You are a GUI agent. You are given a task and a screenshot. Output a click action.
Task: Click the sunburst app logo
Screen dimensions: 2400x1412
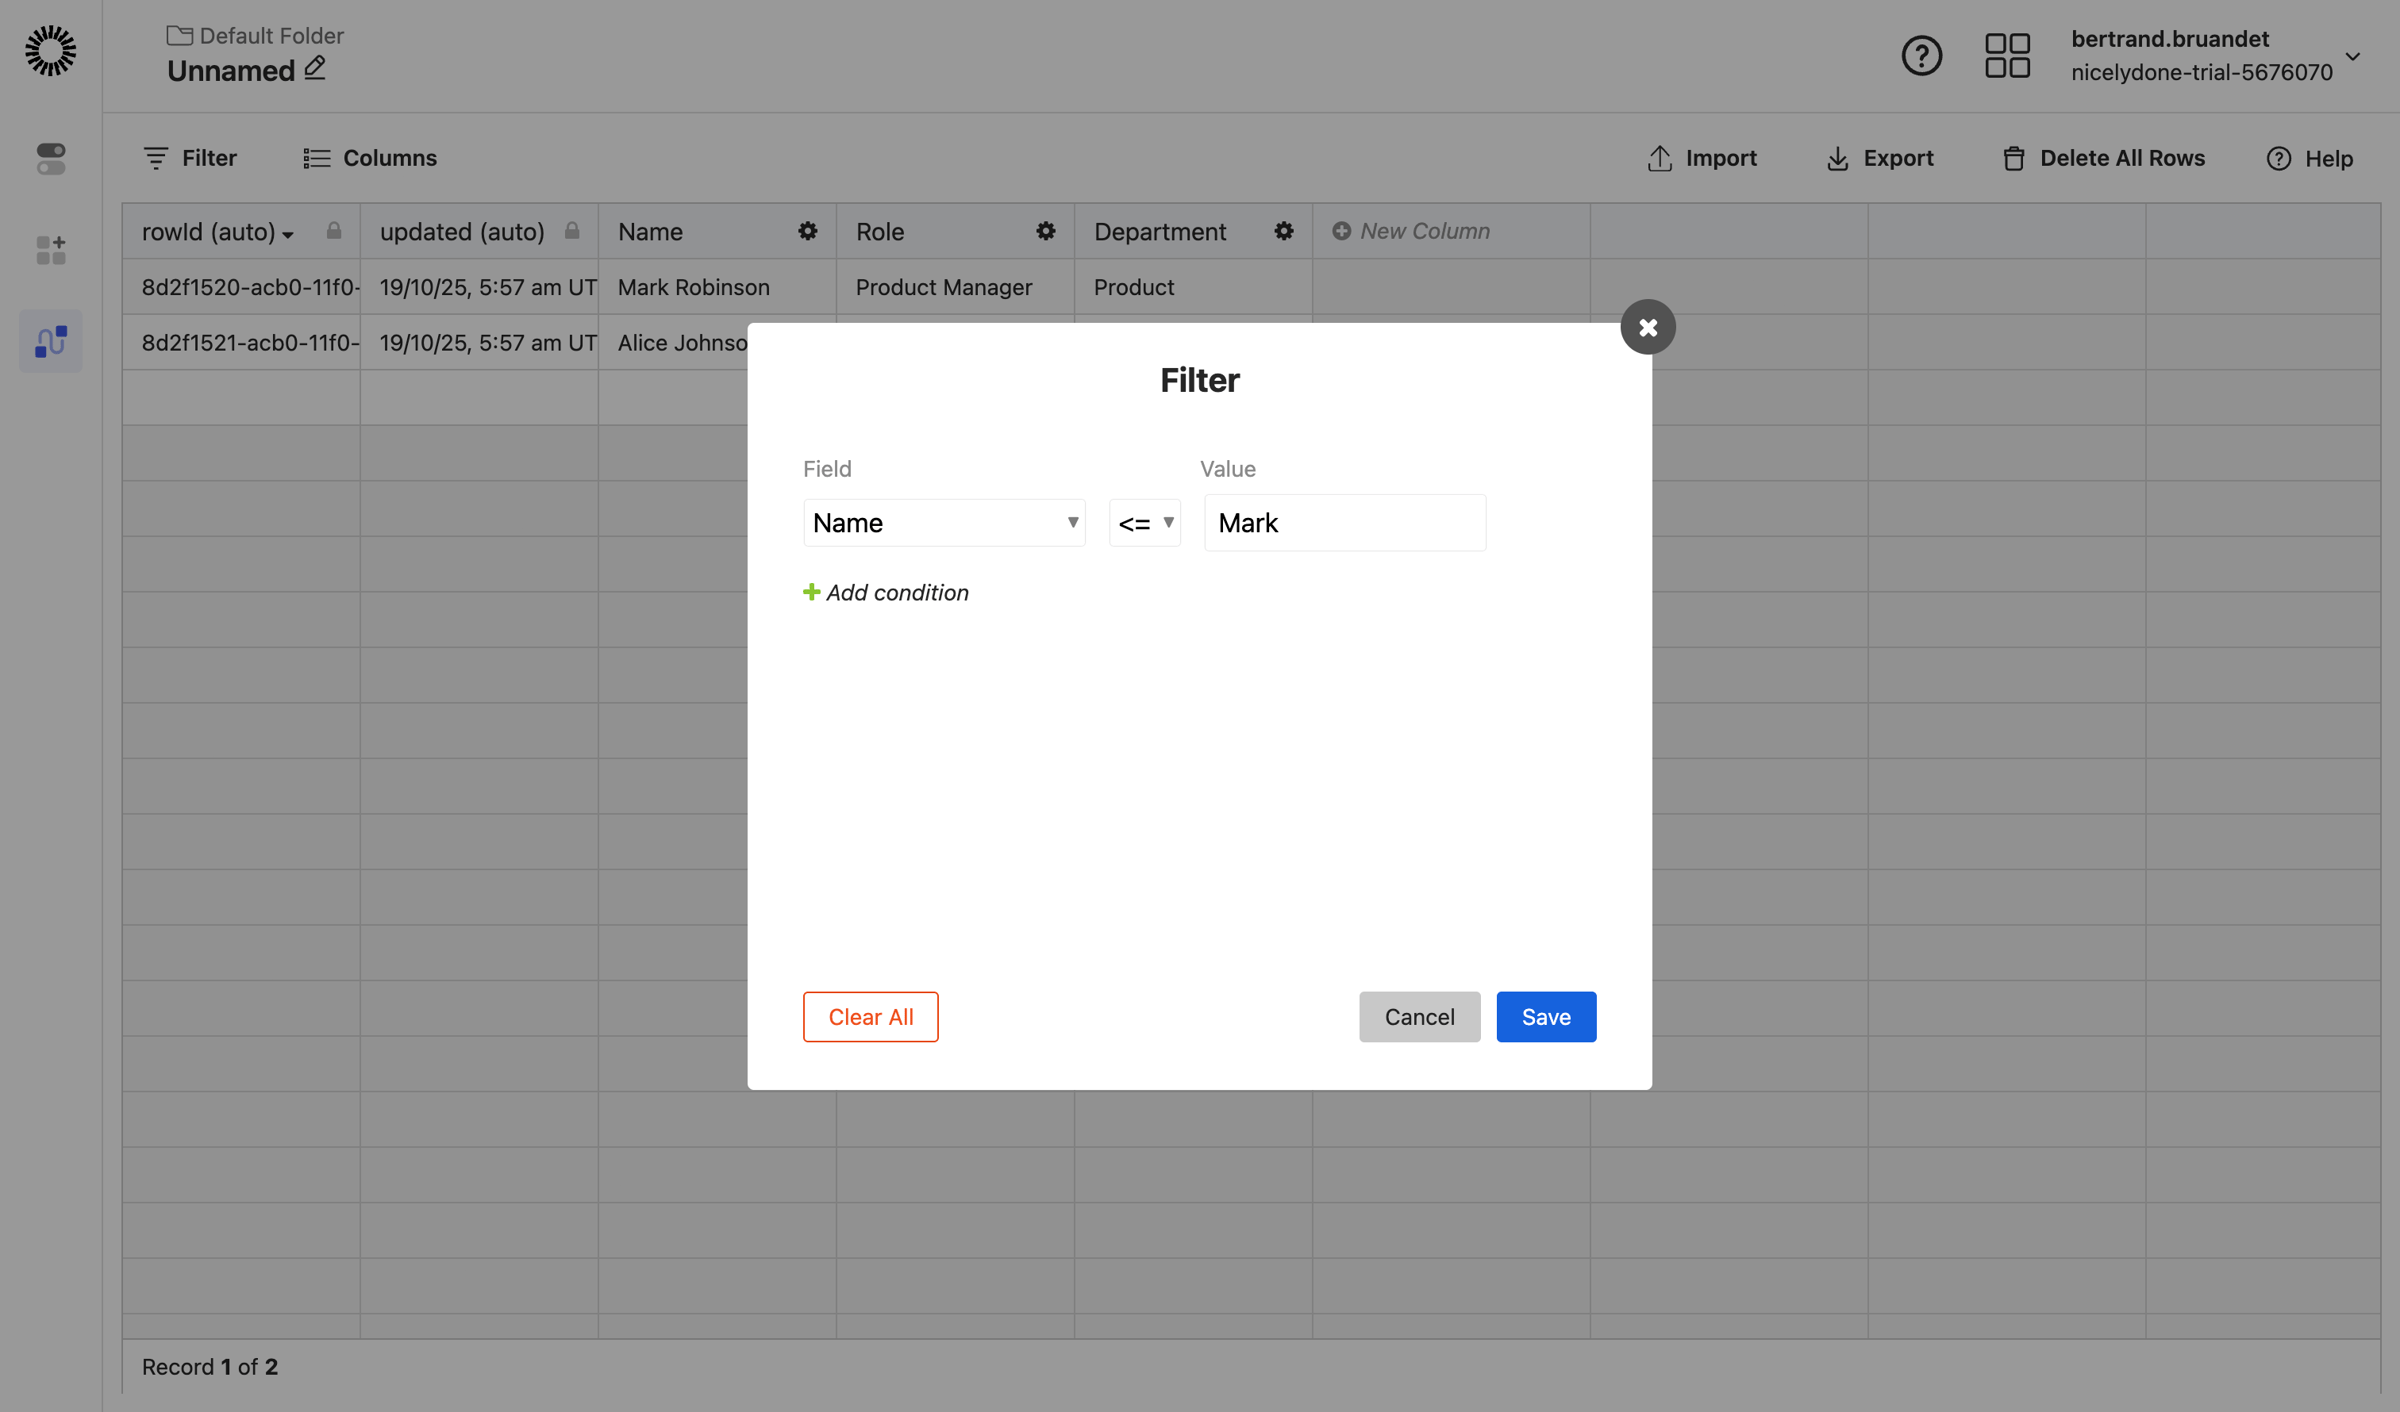coord(50,51)
